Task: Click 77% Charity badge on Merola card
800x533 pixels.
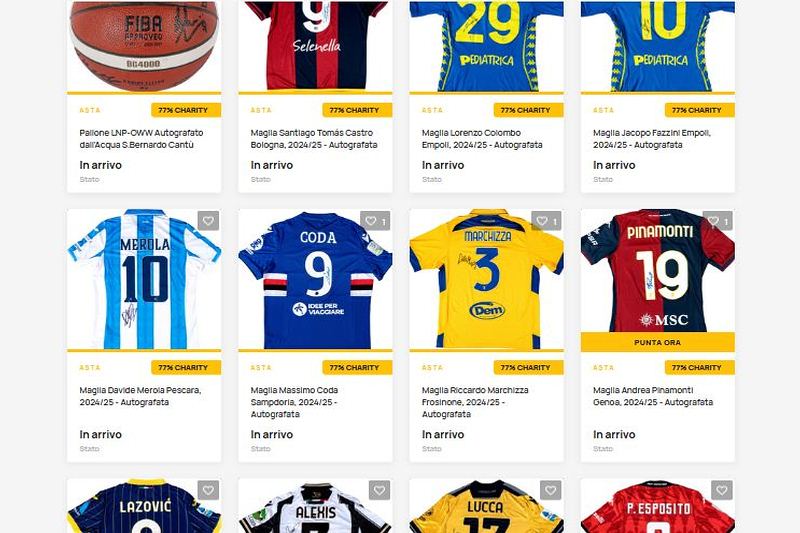Action: 186,367
